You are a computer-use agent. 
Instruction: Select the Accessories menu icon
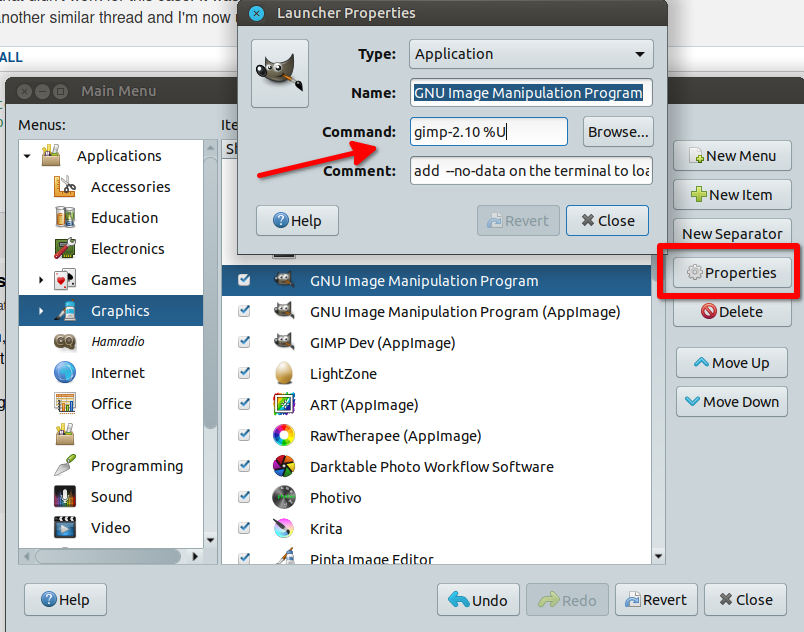(65, 187)
